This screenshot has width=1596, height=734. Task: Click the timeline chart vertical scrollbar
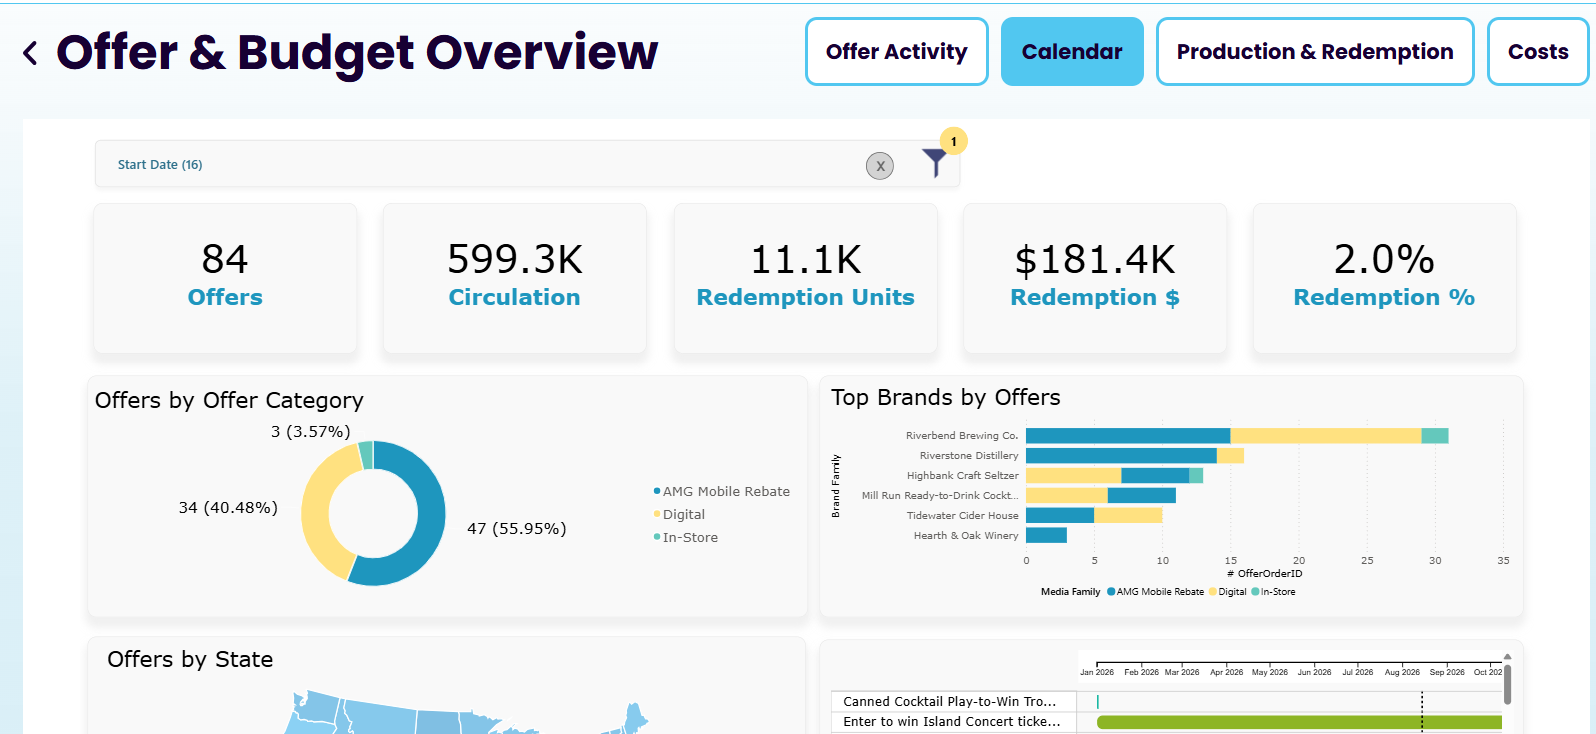click(x=1507, y=685)
